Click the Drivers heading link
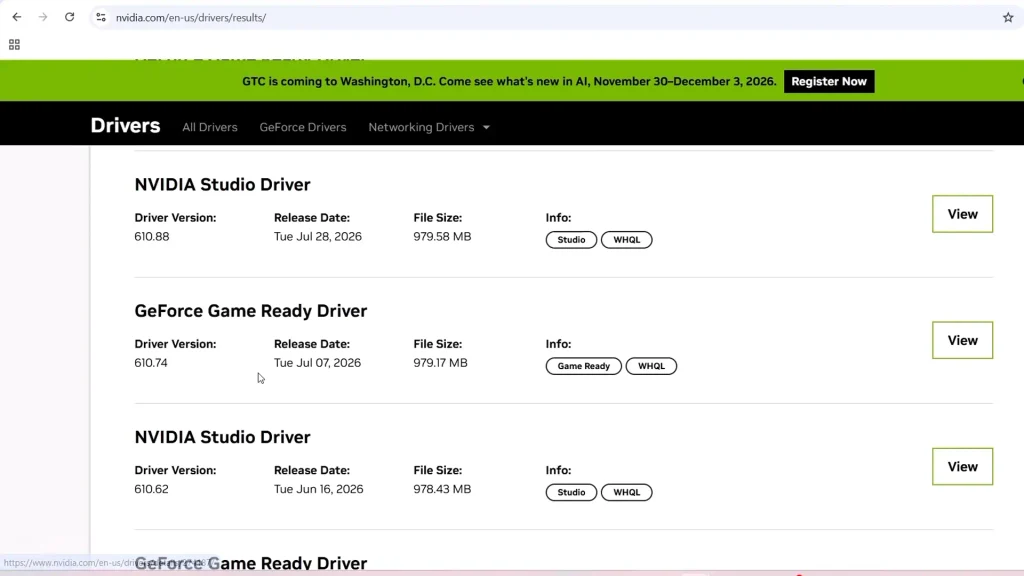This screenshot has height=576, width=1024. (x=125, y=125)
